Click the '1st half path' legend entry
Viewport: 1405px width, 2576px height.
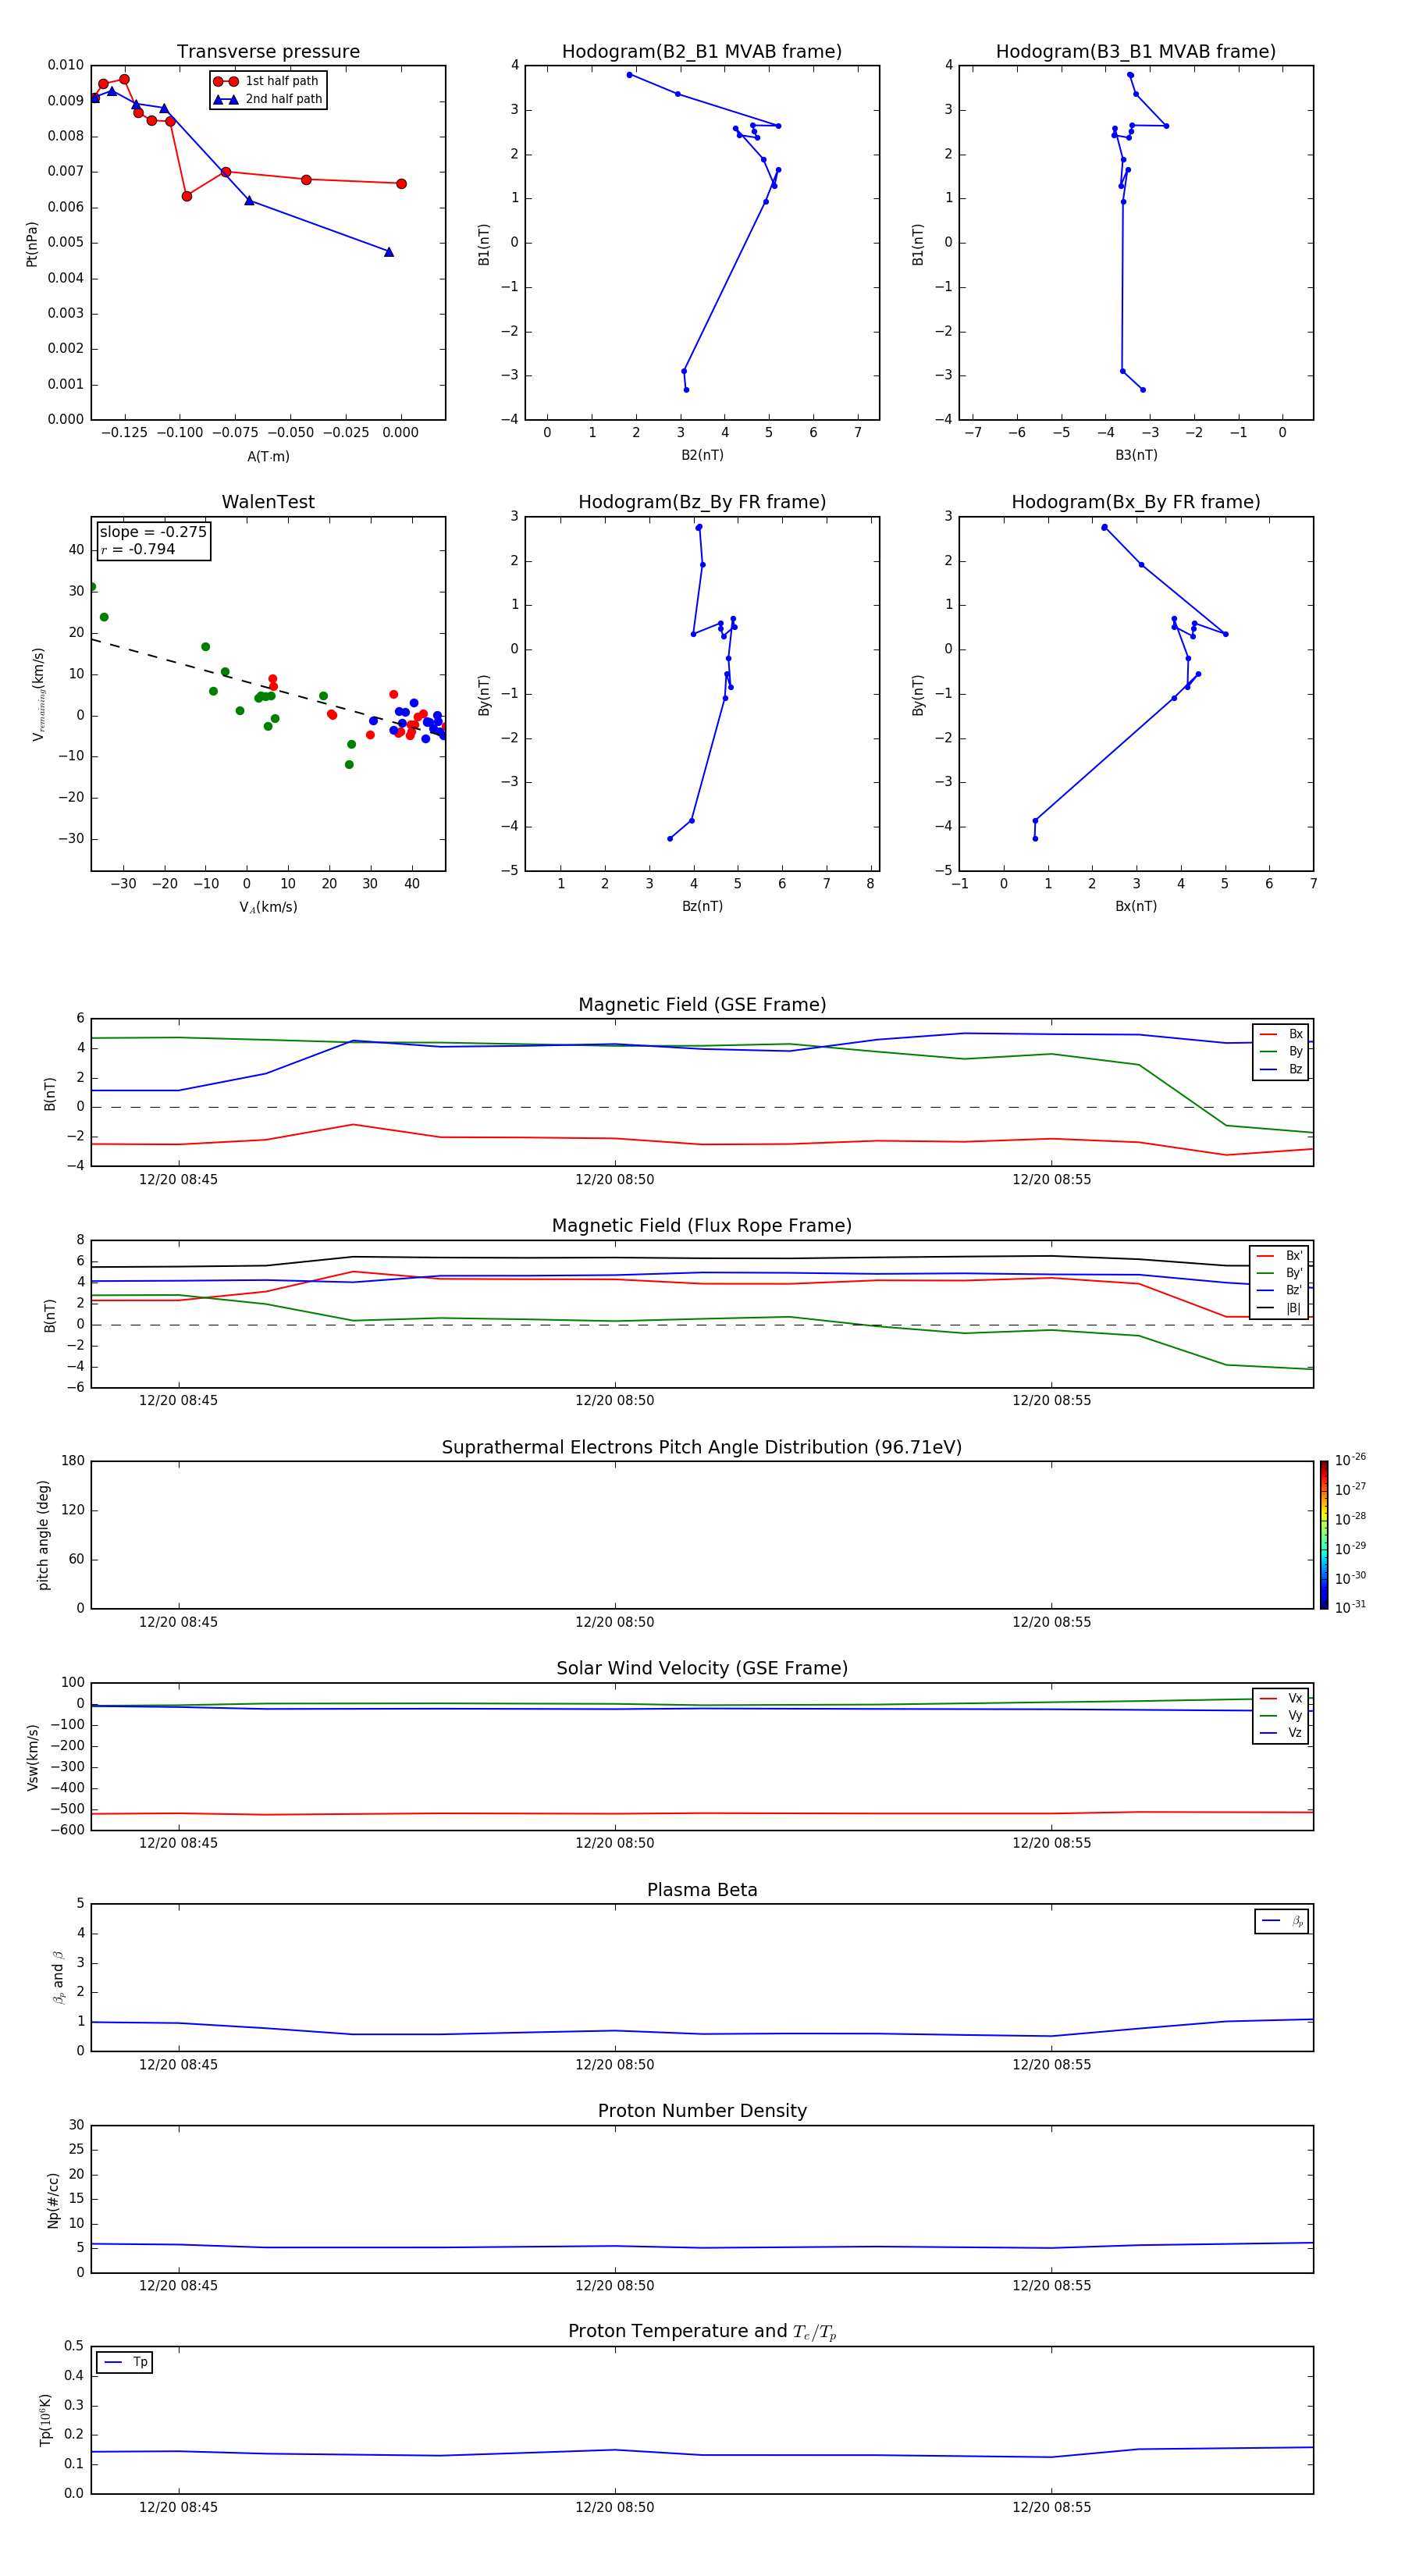pyautogui.click(x=266, y=81)
